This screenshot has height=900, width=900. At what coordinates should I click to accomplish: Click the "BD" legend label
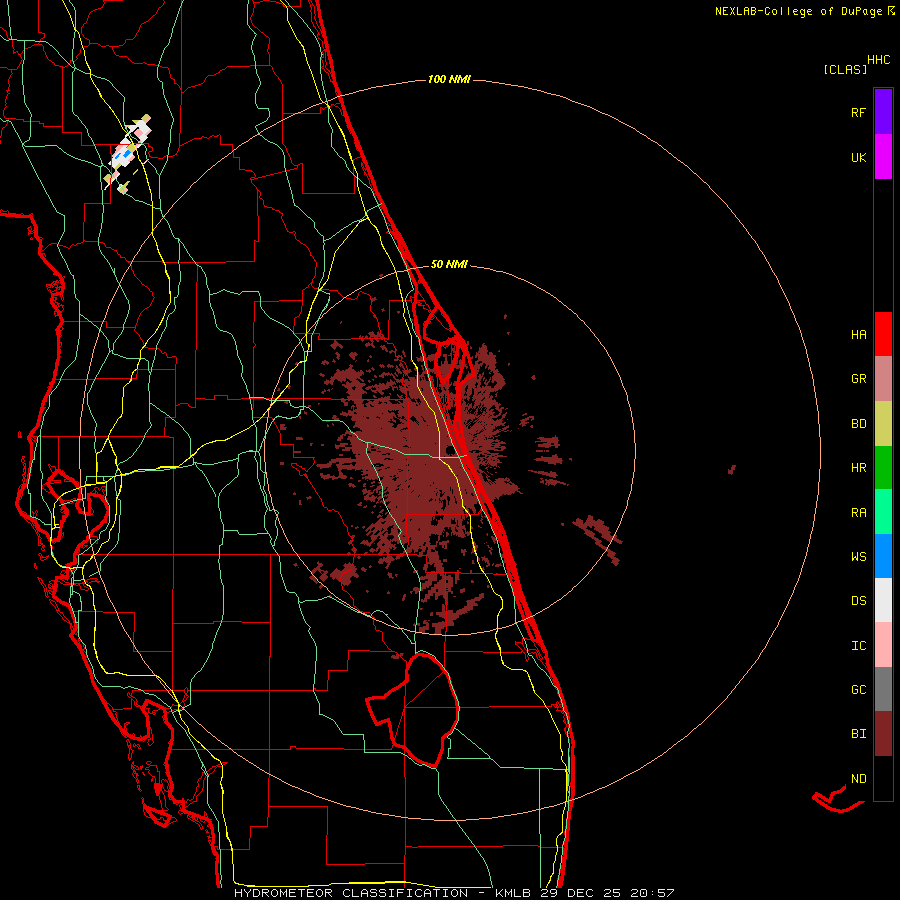pyautogui.click(x=858, y=424)
